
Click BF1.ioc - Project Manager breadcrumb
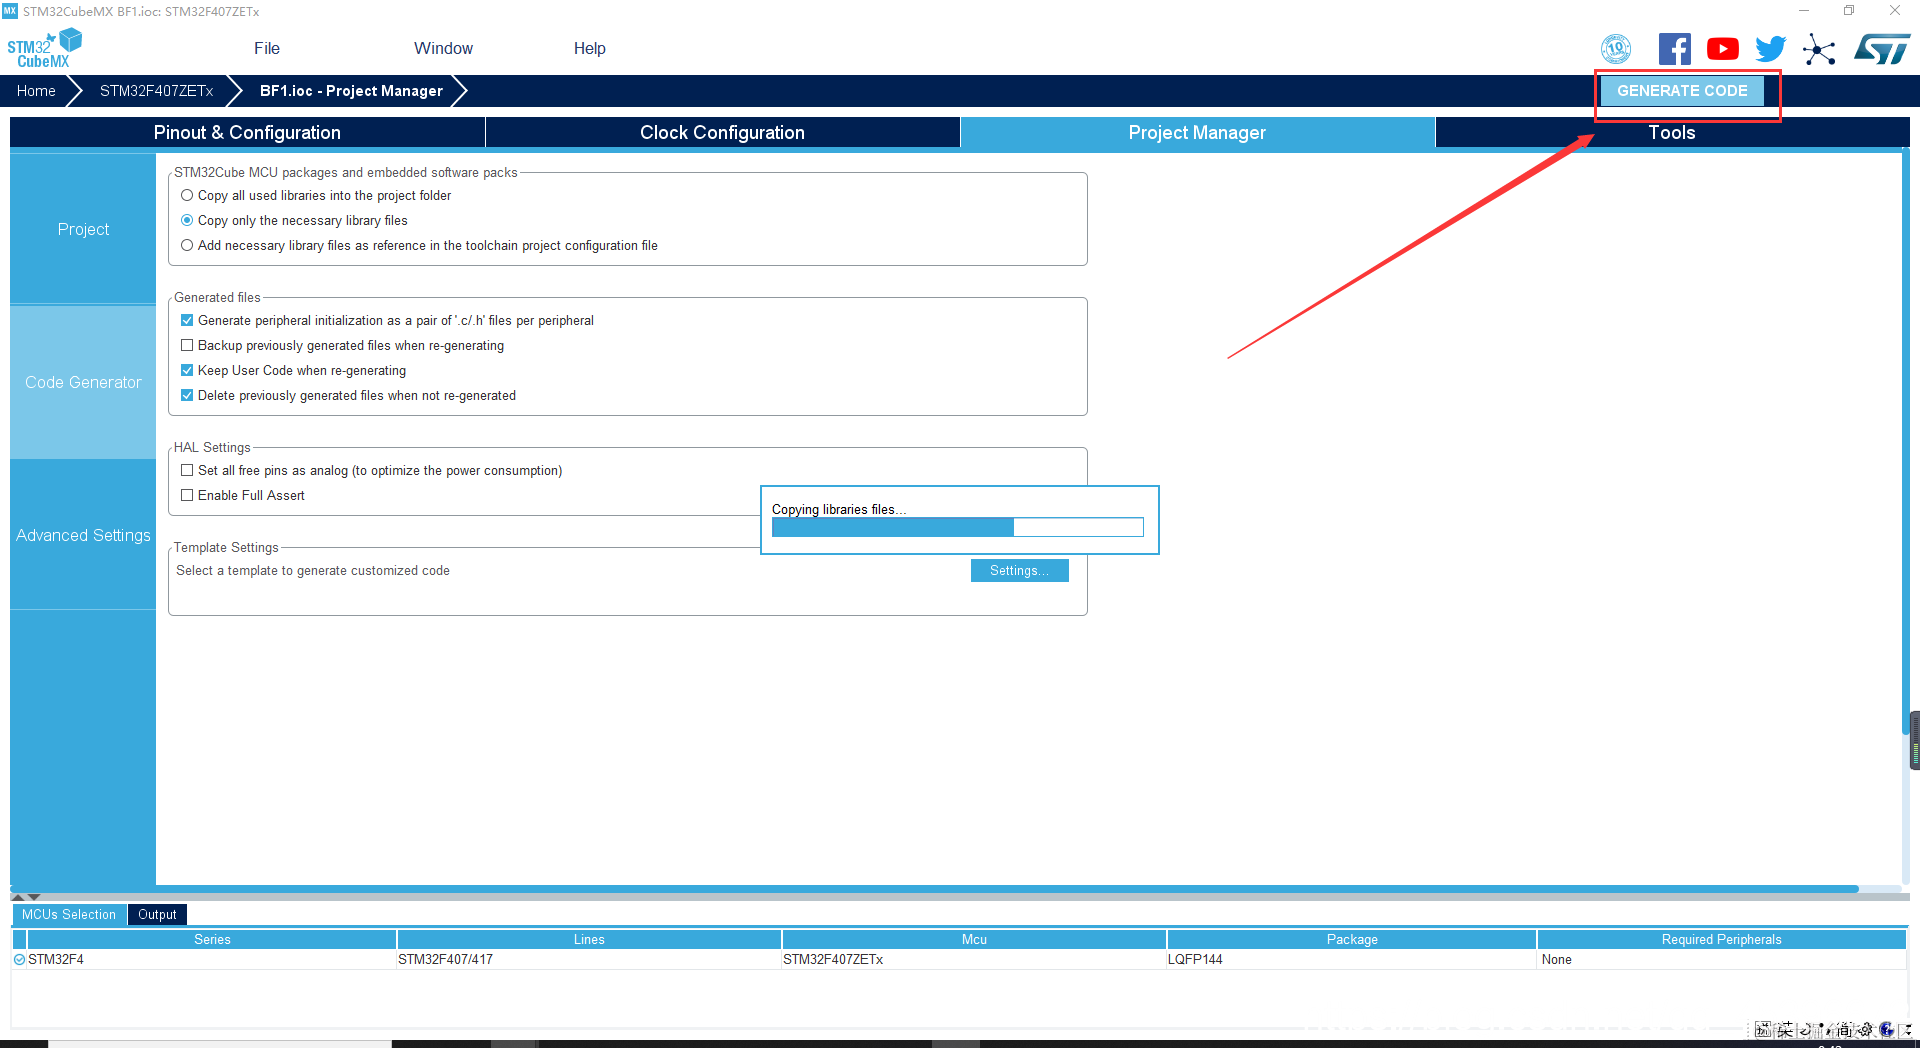click(x=351, y=90)
